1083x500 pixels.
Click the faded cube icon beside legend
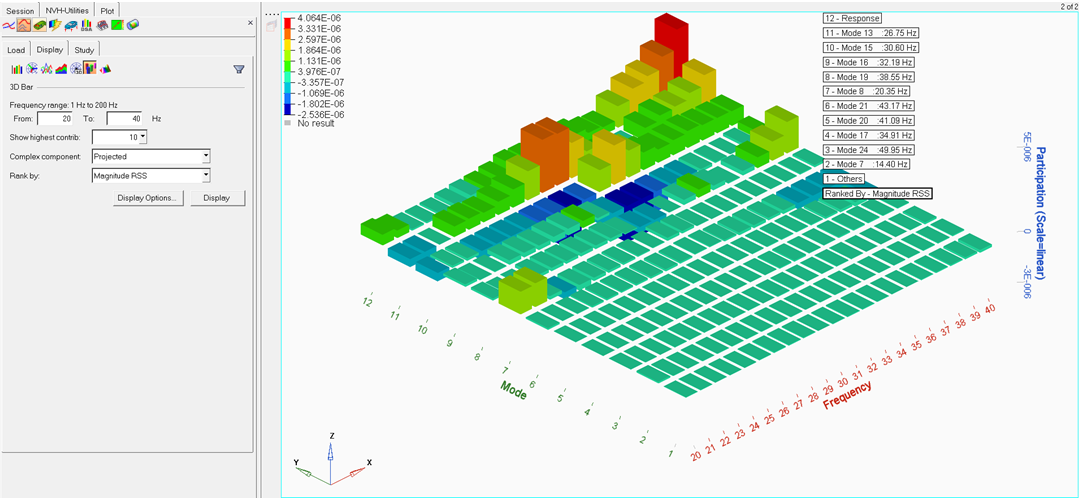272,26
